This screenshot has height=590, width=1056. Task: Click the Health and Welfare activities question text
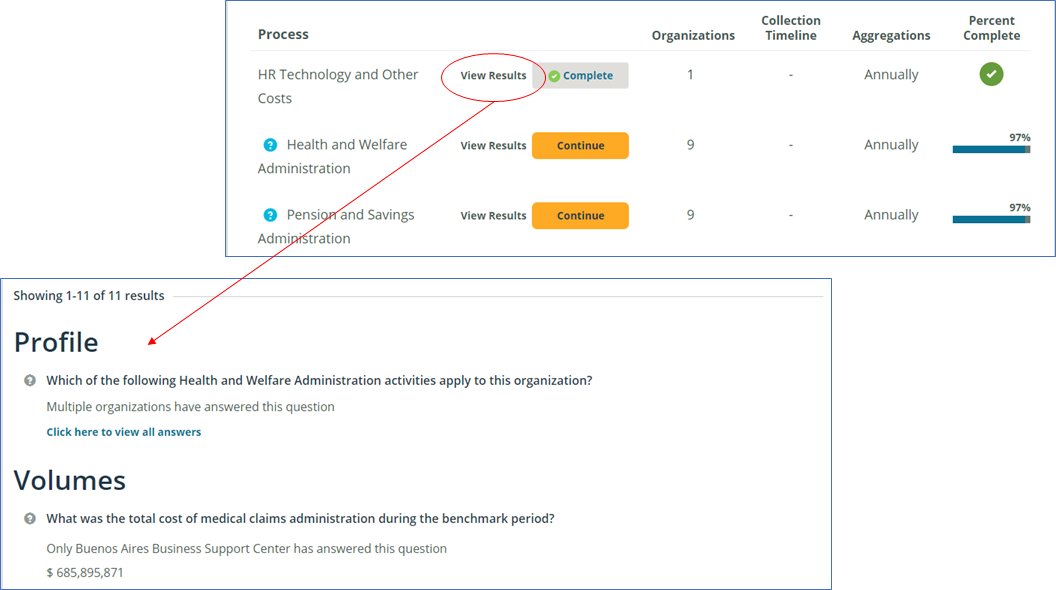[319, 381]
